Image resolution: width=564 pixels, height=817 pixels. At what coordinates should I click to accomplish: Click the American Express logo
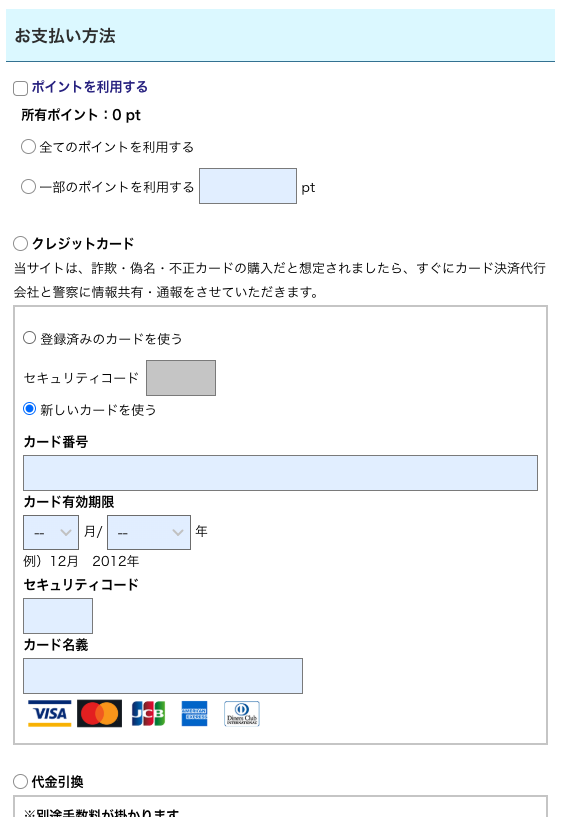click(194, 713)
